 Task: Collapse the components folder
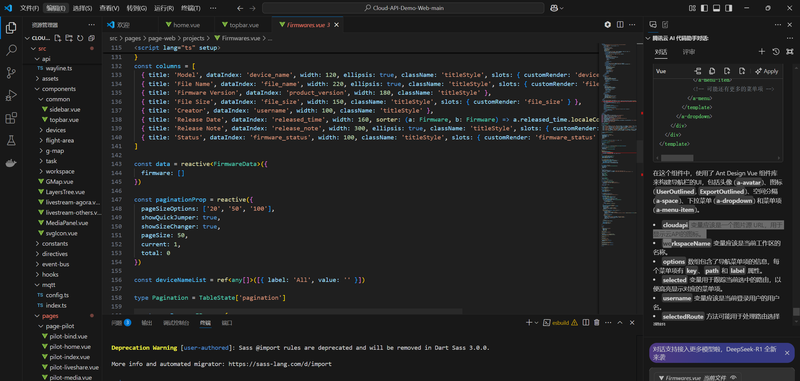(x=37, y=89)
